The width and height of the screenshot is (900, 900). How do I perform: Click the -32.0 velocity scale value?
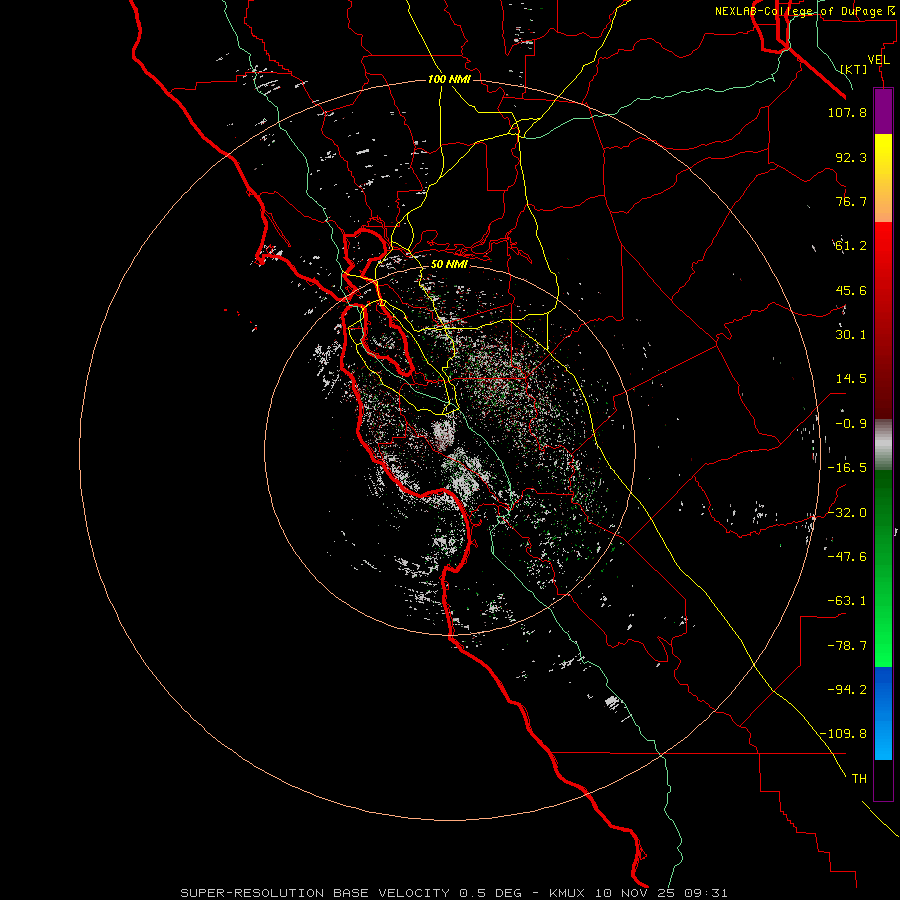point(847,513)
